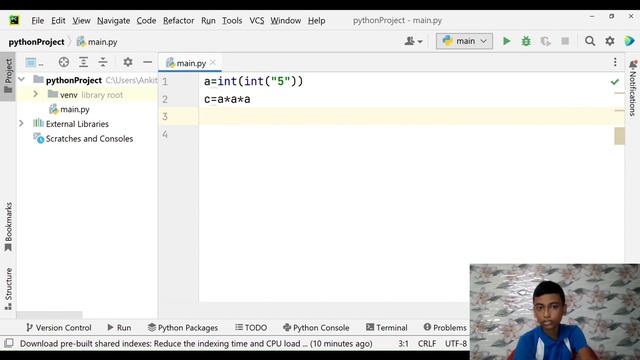The height and width of the screenshot is (360, 640).
Task: Open the Bookmarks side tab
Action: [x=8, y=227]
